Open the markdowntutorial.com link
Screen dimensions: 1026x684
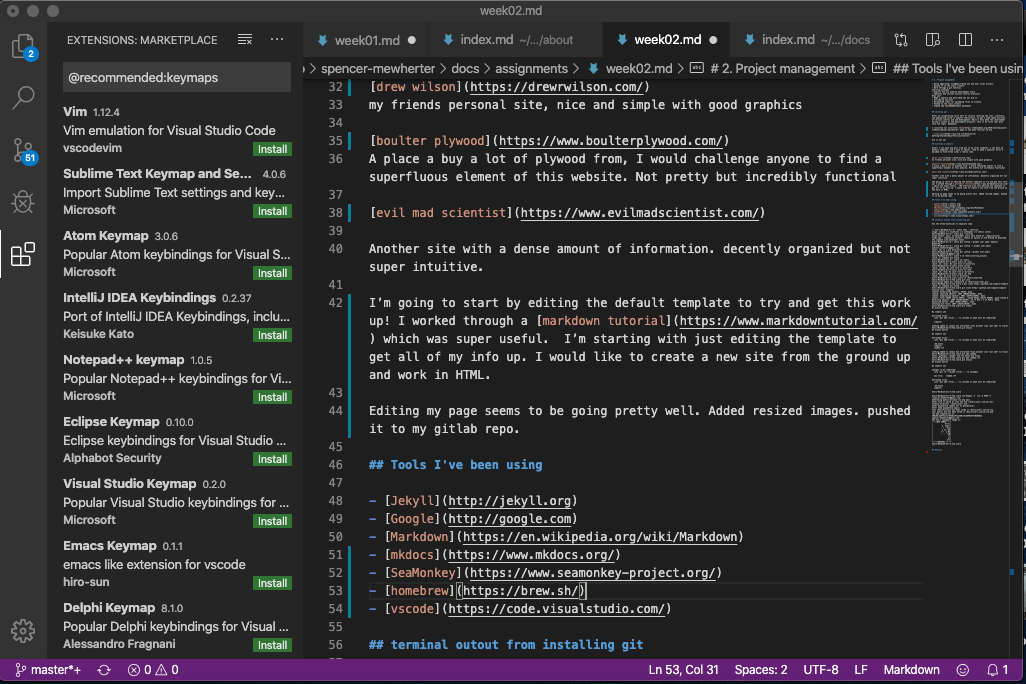click(x=798, y=321)
